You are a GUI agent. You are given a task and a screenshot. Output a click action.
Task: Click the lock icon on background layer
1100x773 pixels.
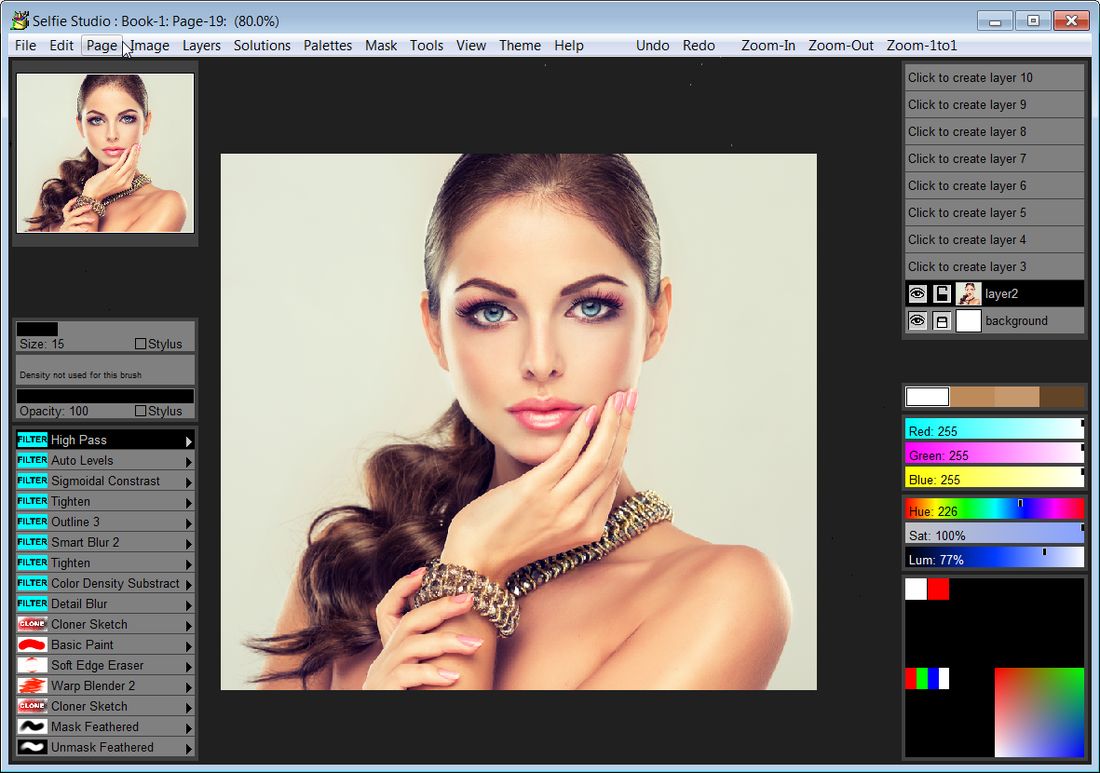click(942, 321)
